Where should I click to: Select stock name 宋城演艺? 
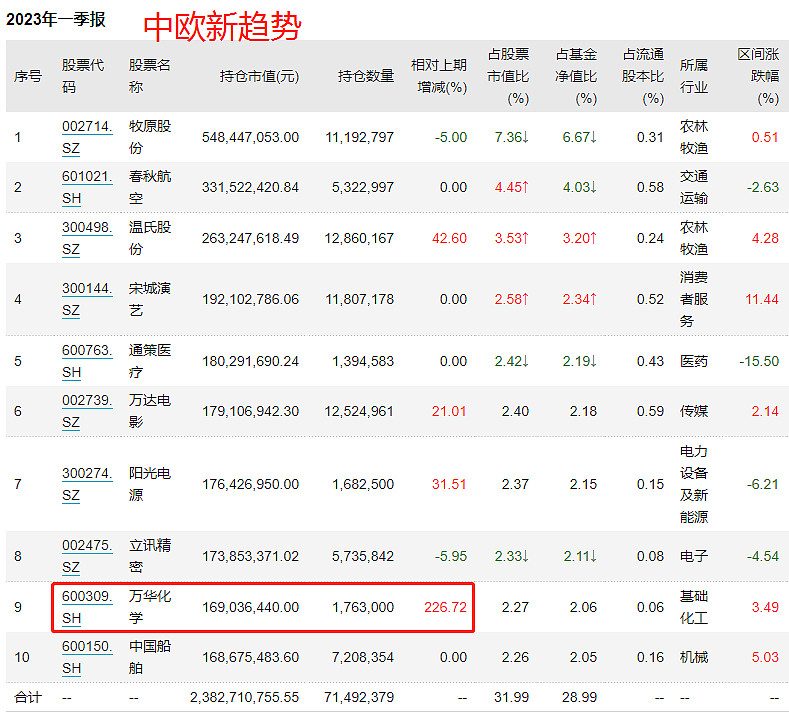150,299
